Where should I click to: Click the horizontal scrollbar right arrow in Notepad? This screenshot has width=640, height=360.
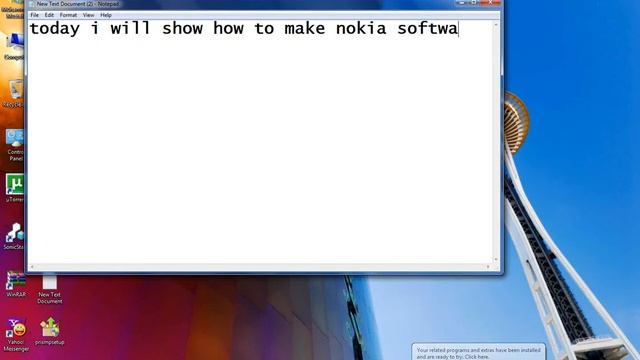[488, 267]
